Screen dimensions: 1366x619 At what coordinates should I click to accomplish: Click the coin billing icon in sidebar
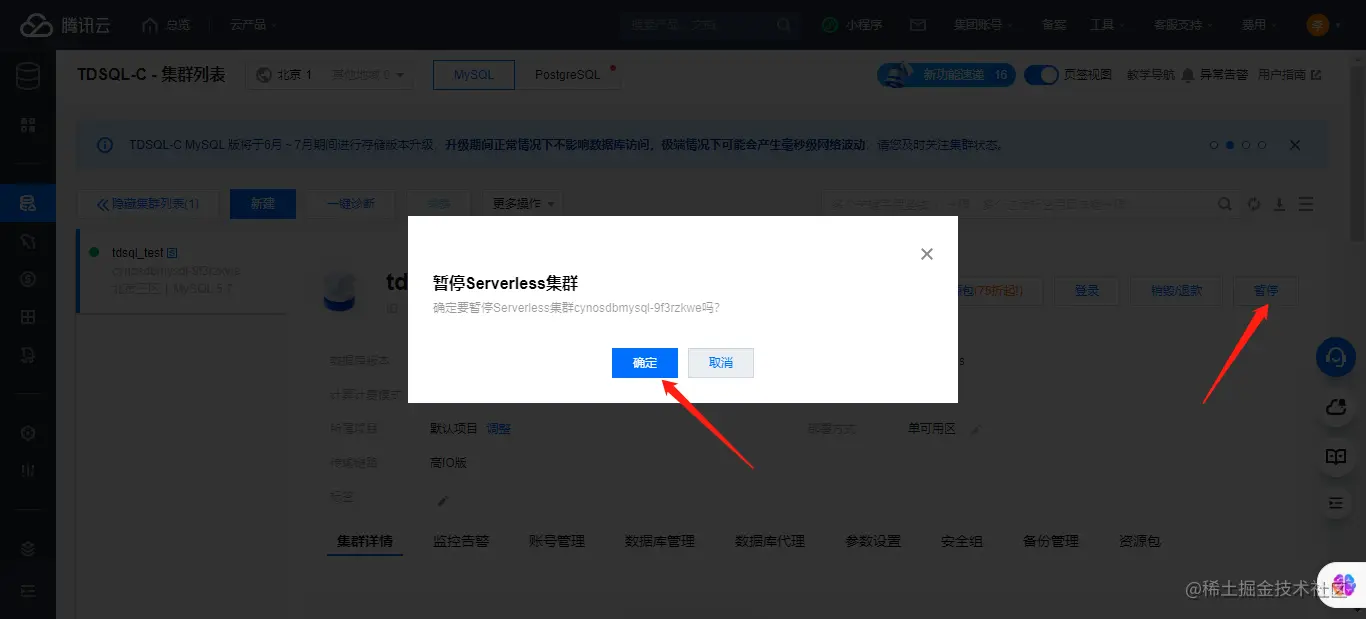pyautogui.click(x=28, y=279)
